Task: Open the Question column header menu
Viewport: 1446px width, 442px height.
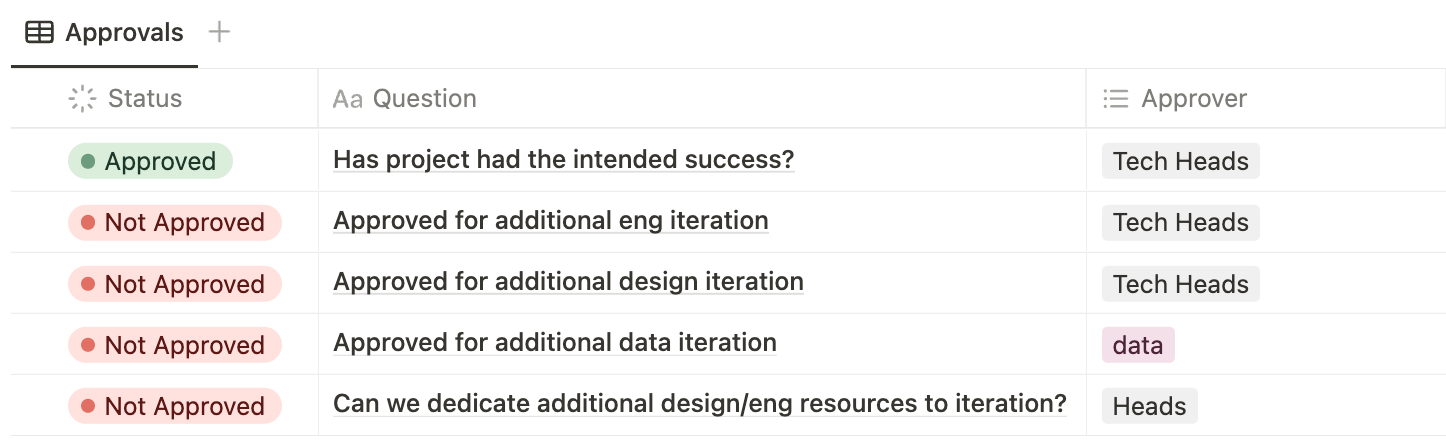Action: point(424,99)
